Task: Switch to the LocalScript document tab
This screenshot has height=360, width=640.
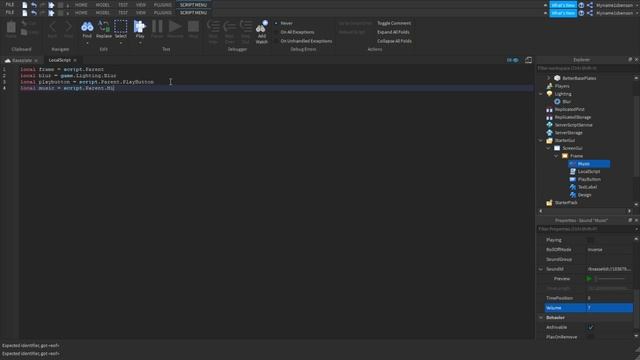Action: point(60,60)
